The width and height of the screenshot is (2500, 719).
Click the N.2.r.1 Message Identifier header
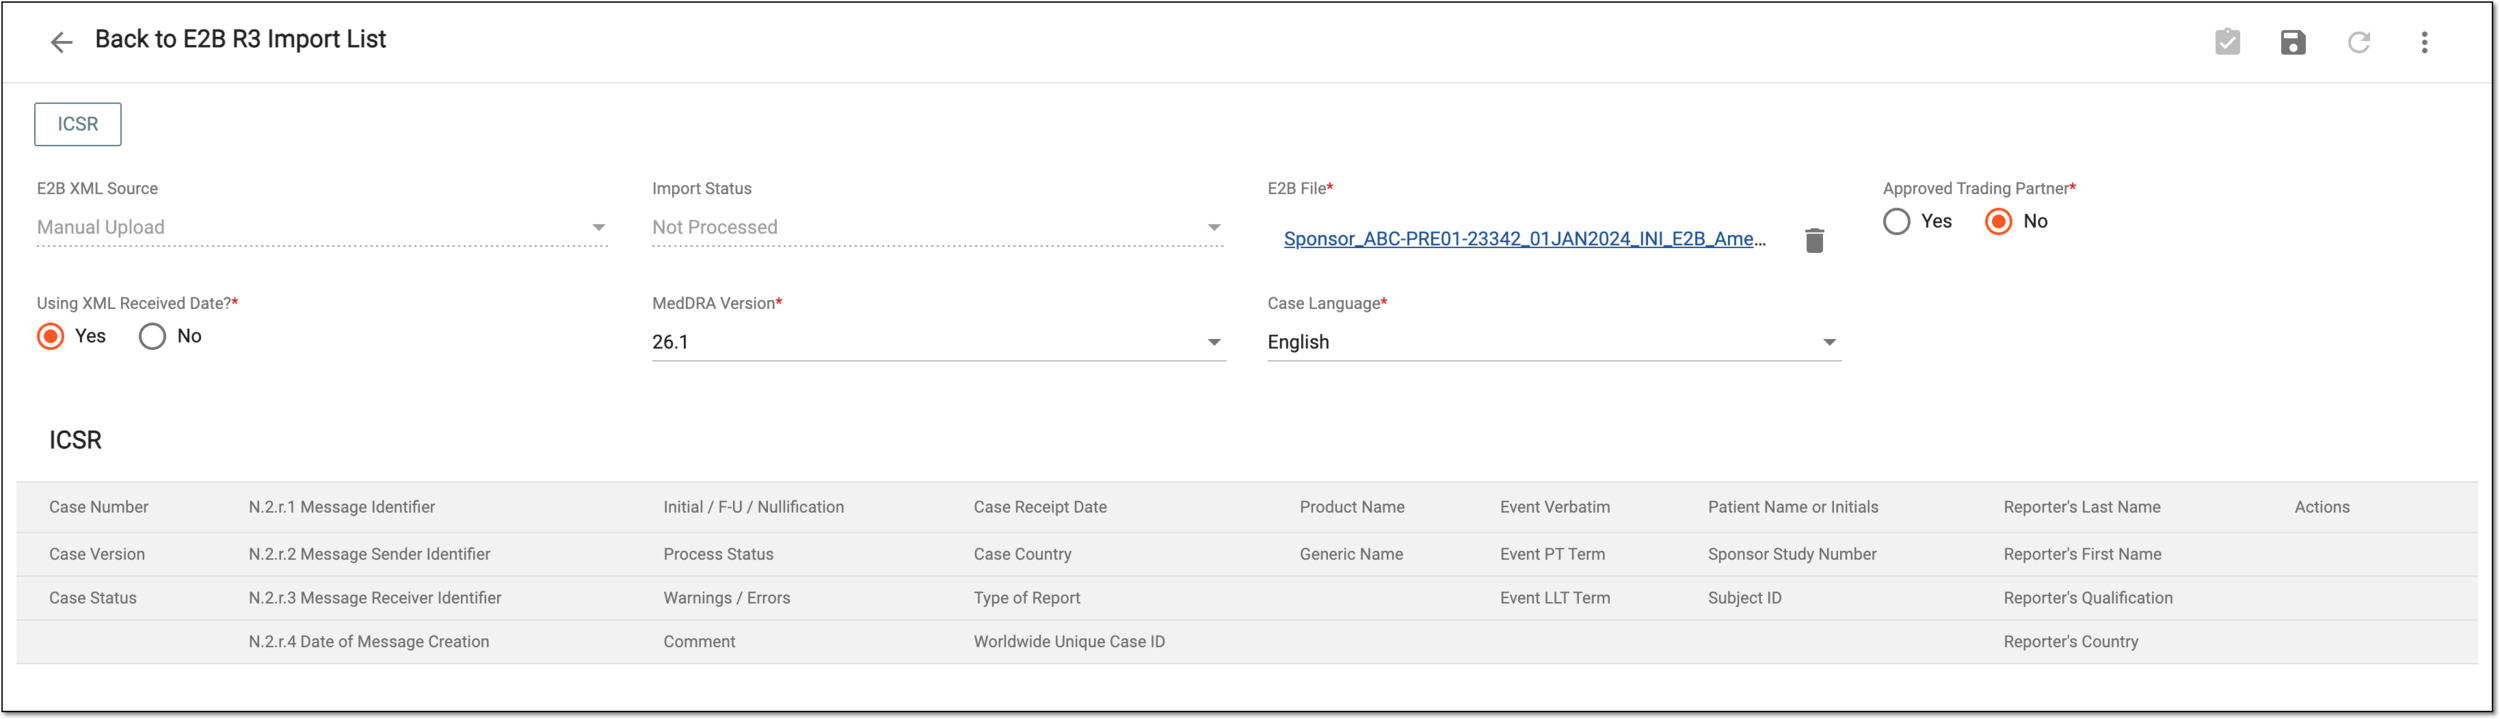click(x=342, y=507)
